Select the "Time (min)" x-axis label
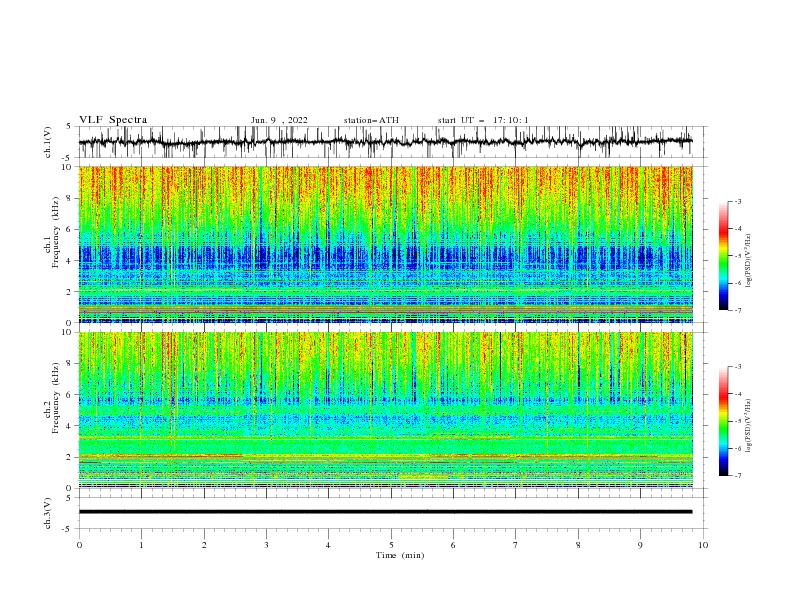The height and width of the screenshot is (612, 792). click(x=400, y=555)
